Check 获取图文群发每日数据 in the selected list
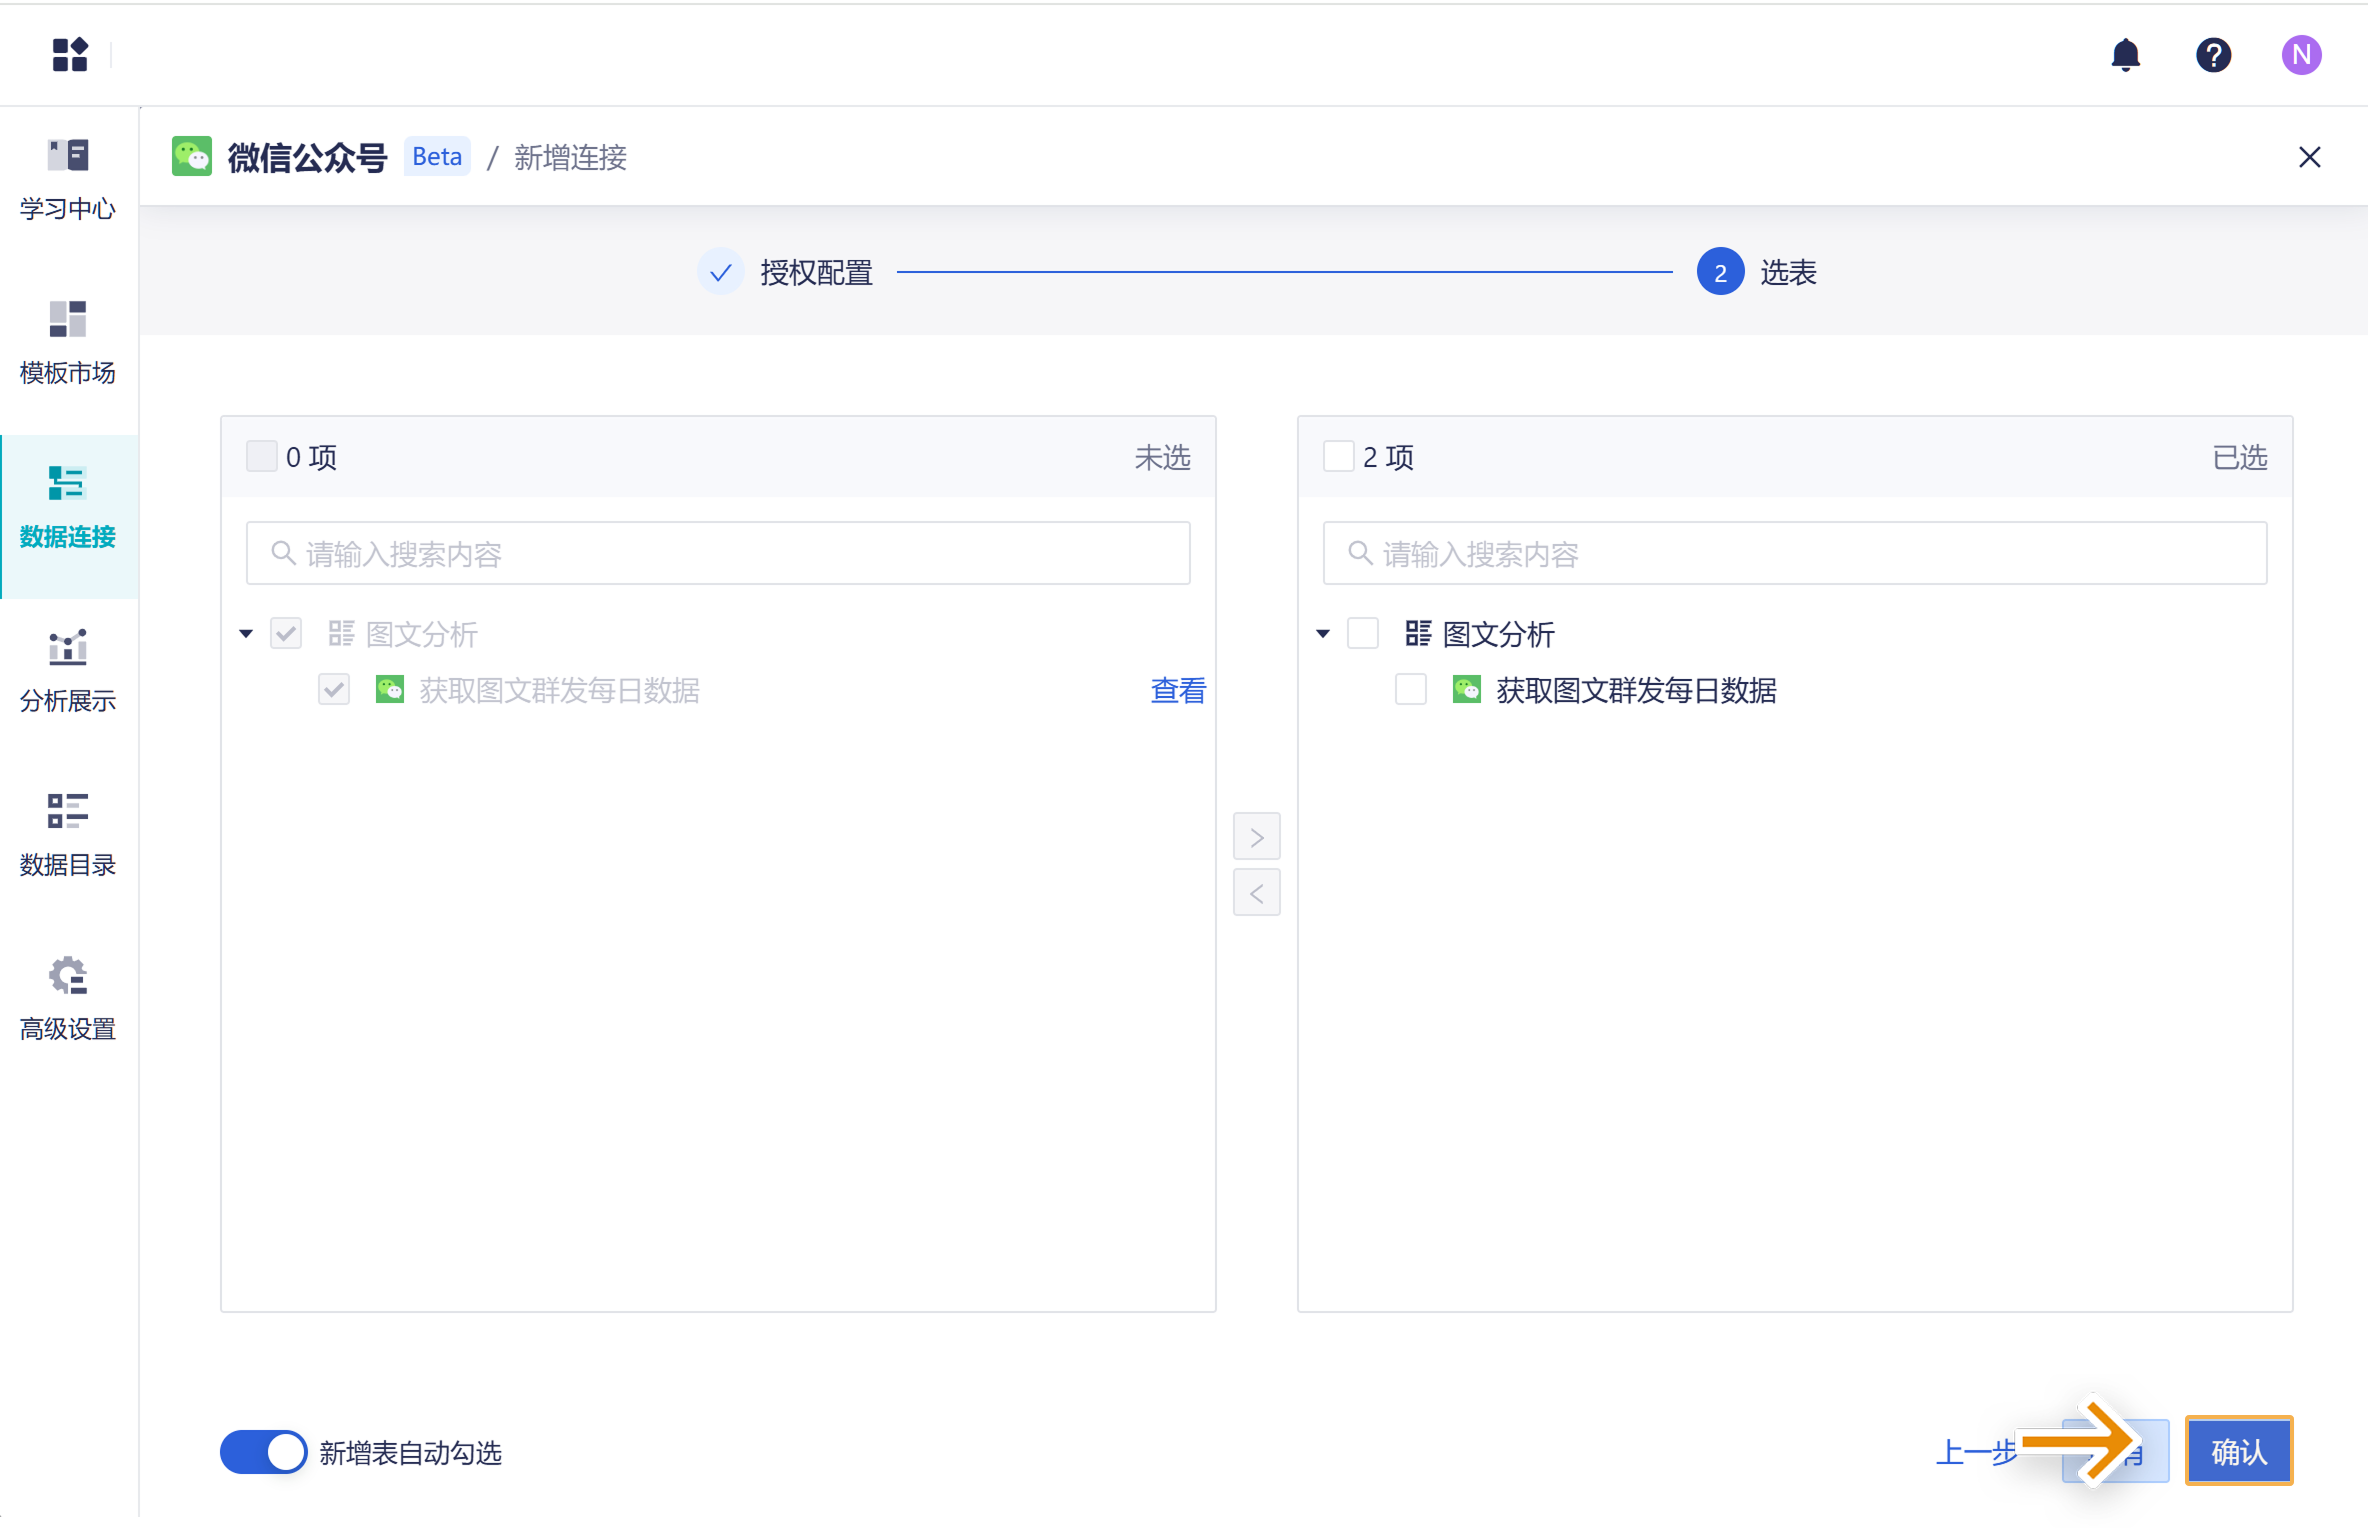The height and width of the screenshot is (1528, 2368). click(x=1410, y=690)
